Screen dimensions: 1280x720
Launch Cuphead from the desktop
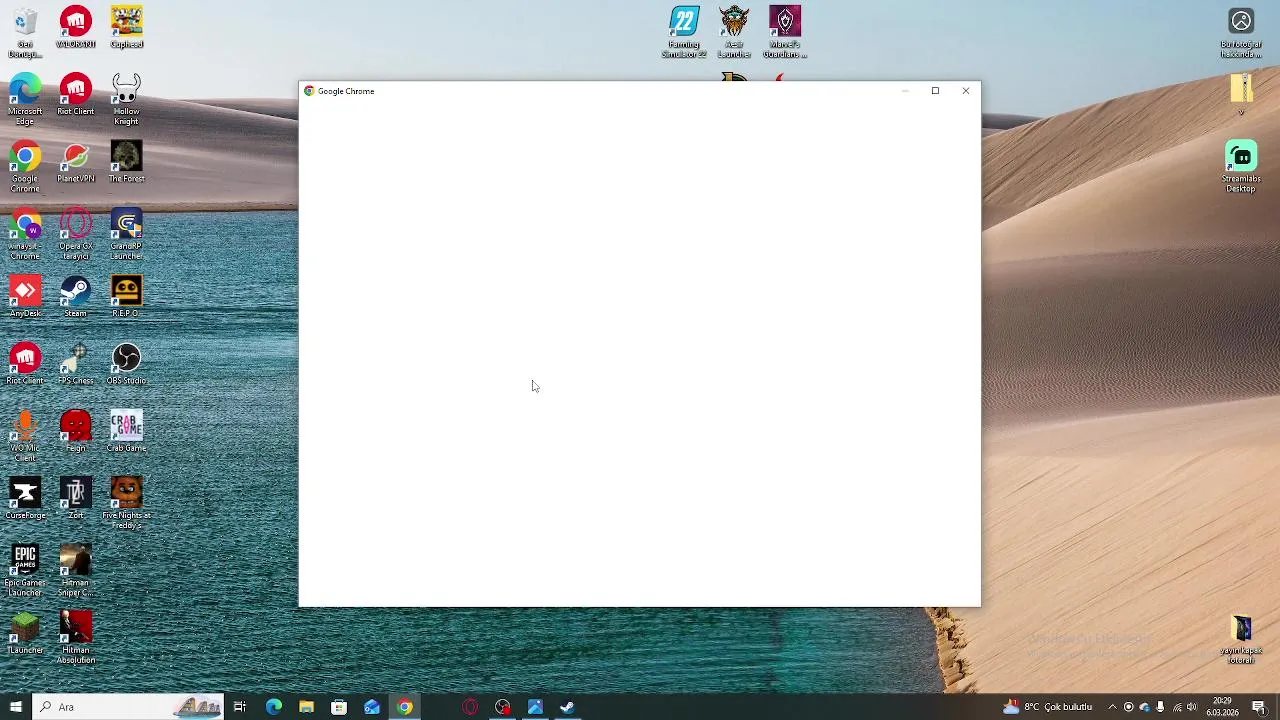(126, 27)
